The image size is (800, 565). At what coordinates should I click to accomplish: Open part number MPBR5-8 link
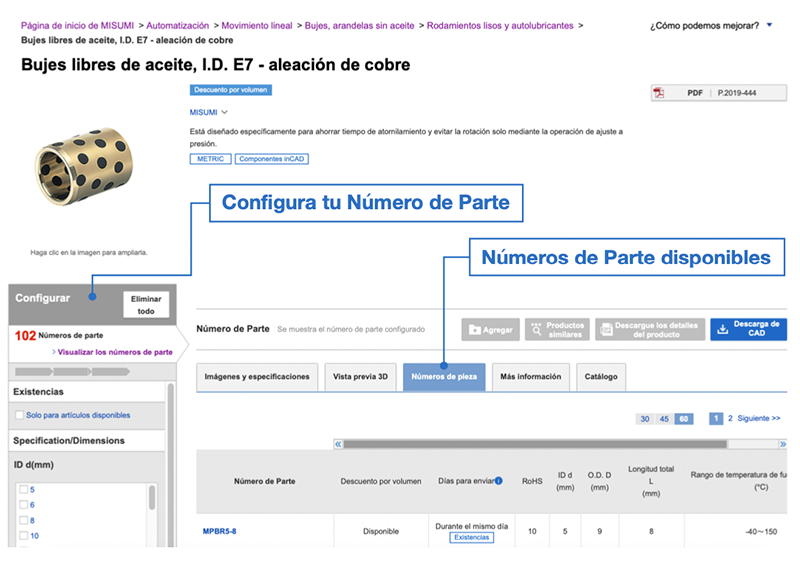pos(219,531)
